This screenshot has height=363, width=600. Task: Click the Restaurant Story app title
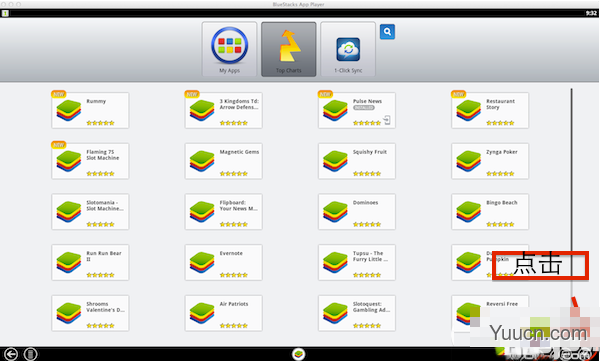coord(500,104)
